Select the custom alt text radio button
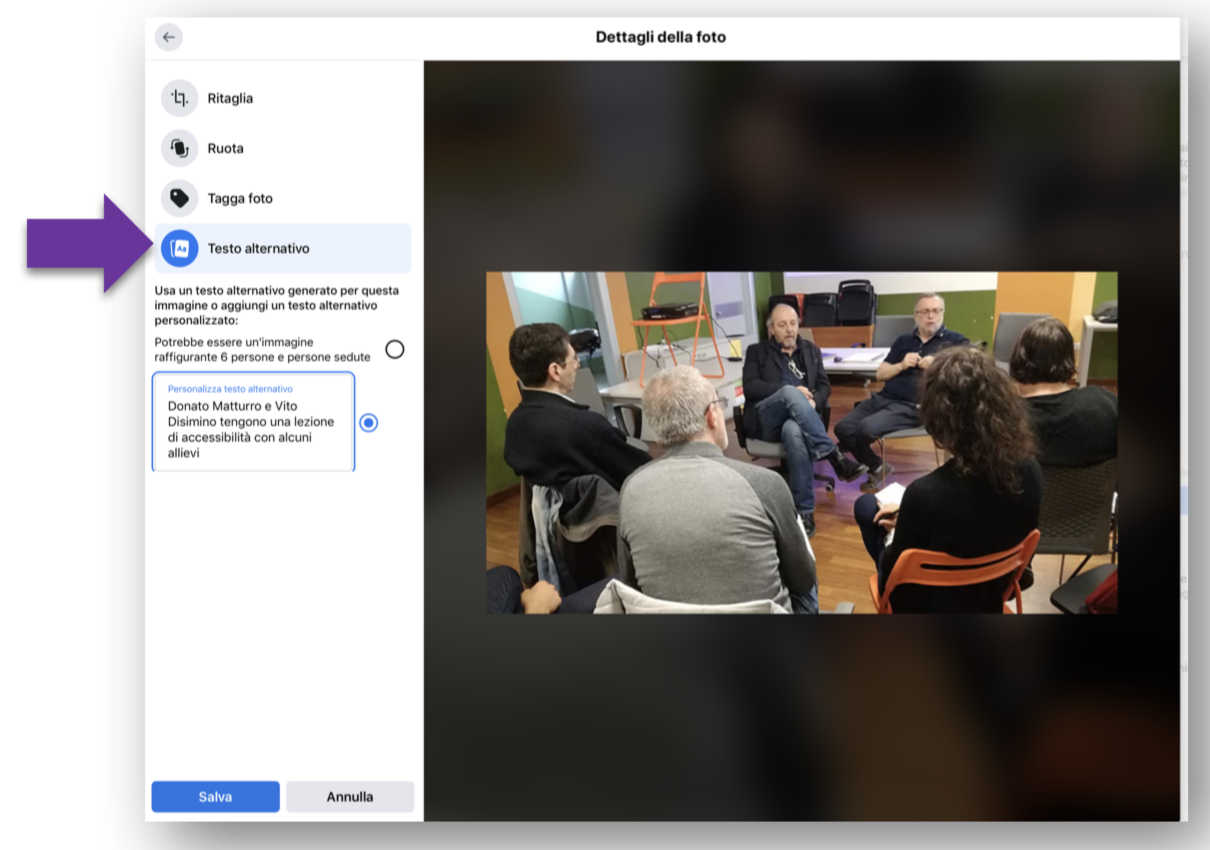The image size is (1210, 850). 369,423
